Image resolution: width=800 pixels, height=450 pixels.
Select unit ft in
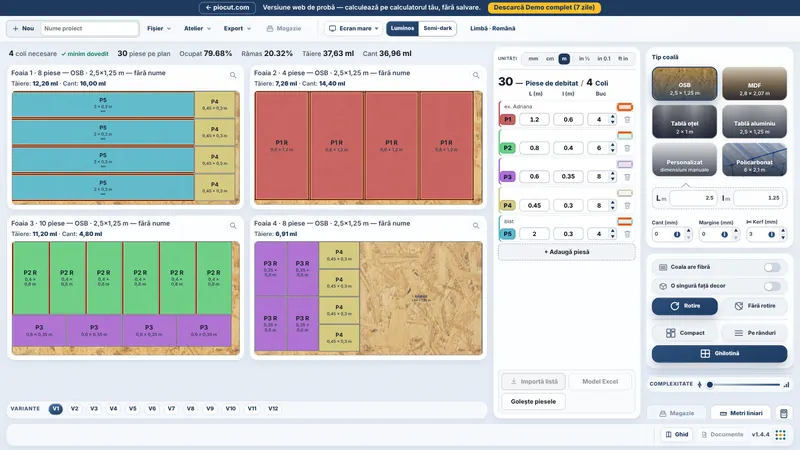(x=623, y=59)
